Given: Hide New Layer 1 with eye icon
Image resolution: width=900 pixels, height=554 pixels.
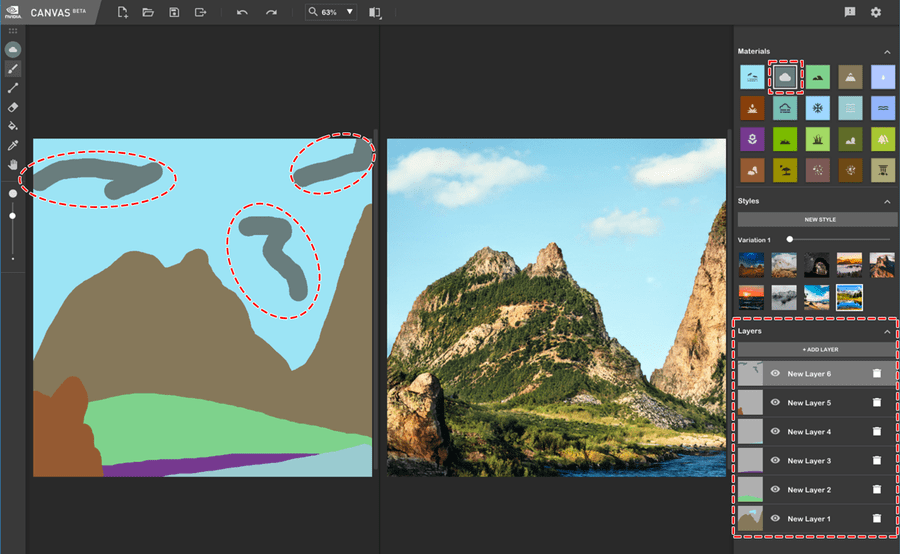Looking at the screenshot, I should (x=775, y=519).
